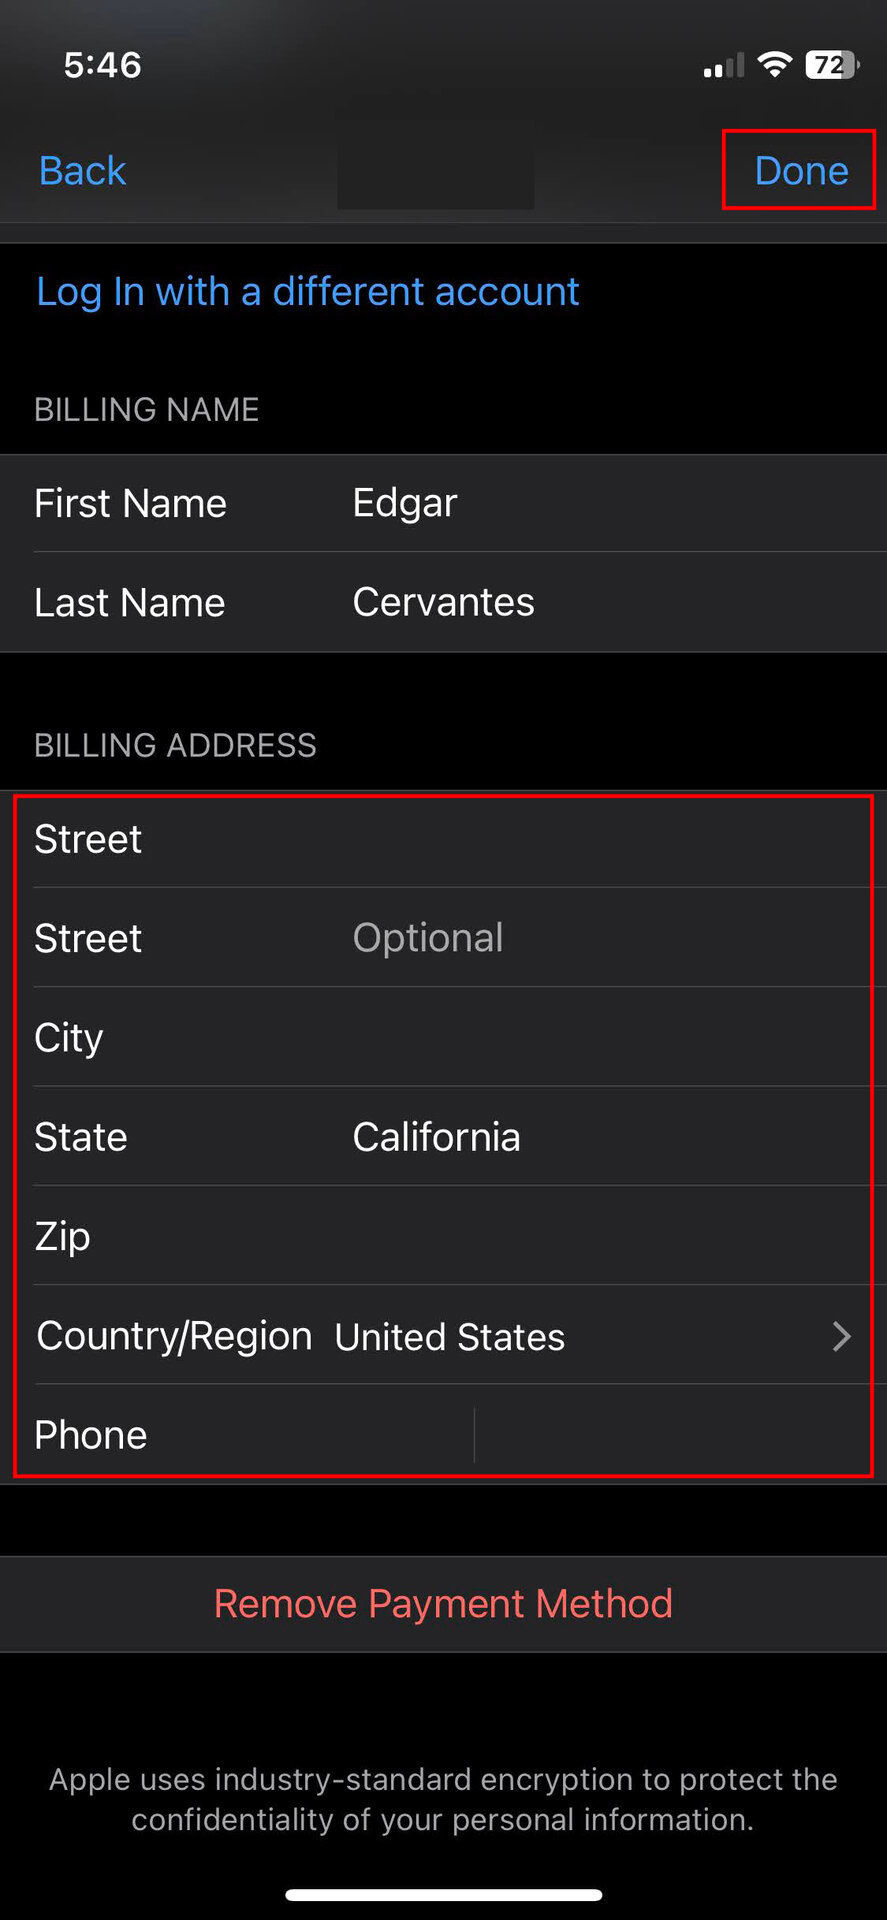The width and height of the screenshot is (887, 1920).
Task: Tap the Zip code field
Action: tap(600, 1236)
